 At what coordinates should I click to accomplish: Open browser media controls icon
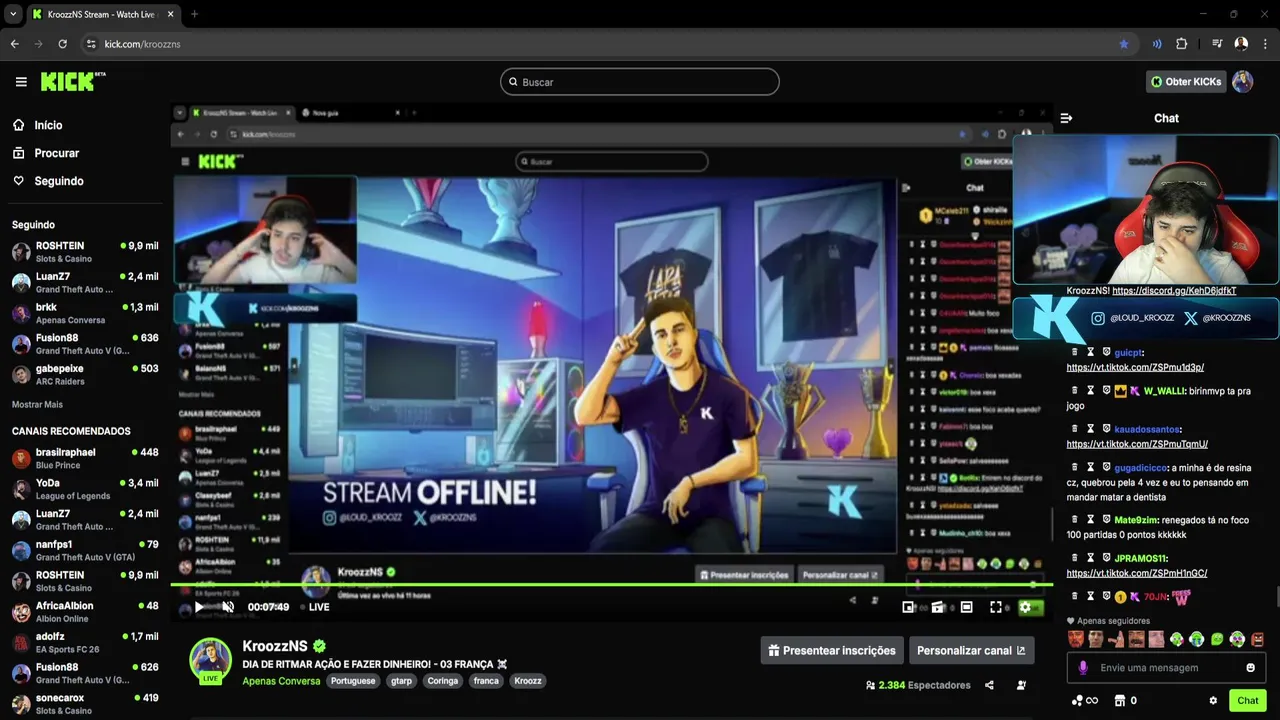(x=1217, y=44)
